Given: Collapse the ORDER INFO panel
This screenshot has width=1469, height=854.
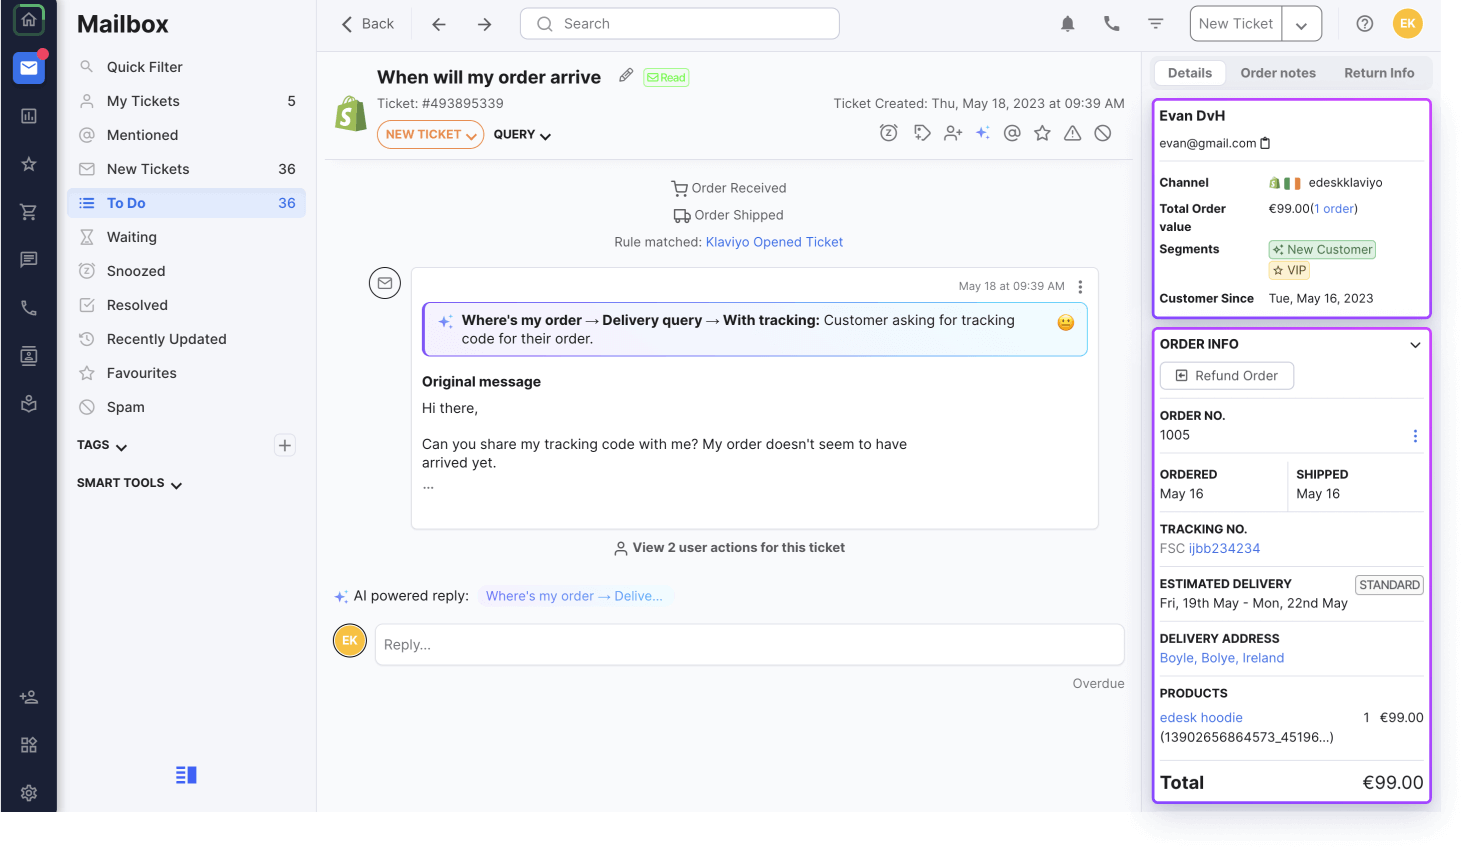Looking at the screenshot, I should 1415,345.
